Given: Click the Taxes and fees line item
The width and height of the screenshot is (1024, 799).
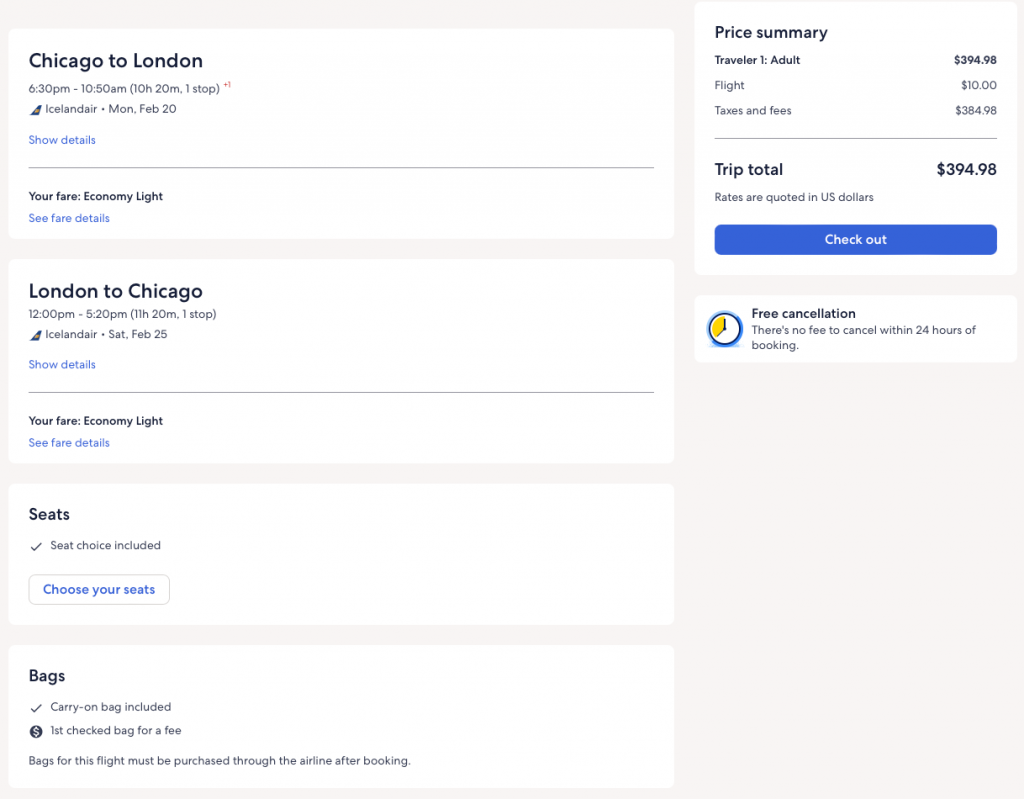Looking at the screenshot, I should pos(753,111).
